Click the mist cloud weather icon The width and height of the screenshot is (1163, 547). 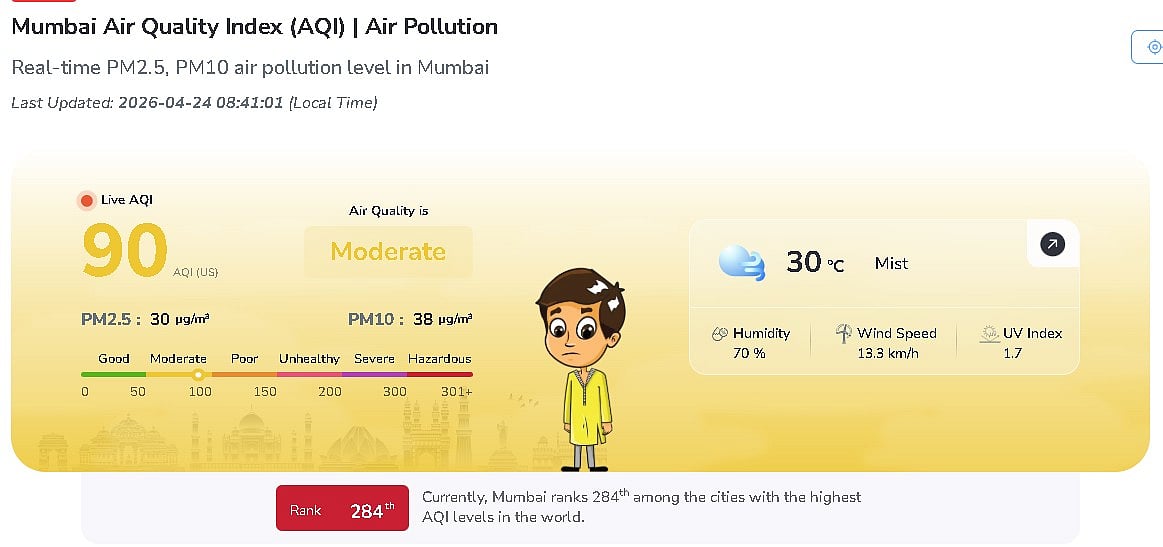pos(742,263)
